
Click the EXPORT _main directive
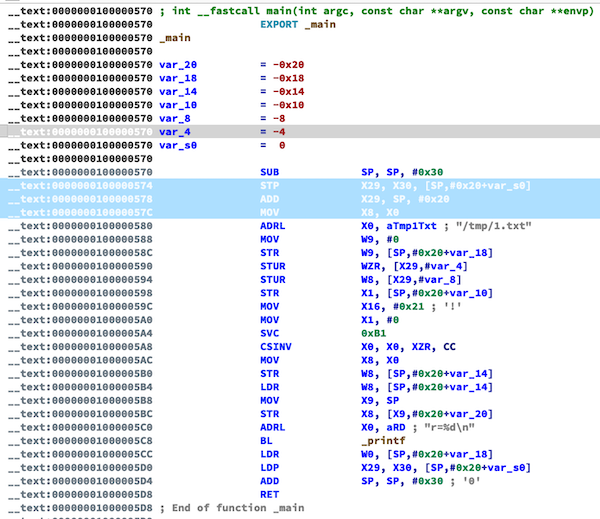[x=298, y=24]
